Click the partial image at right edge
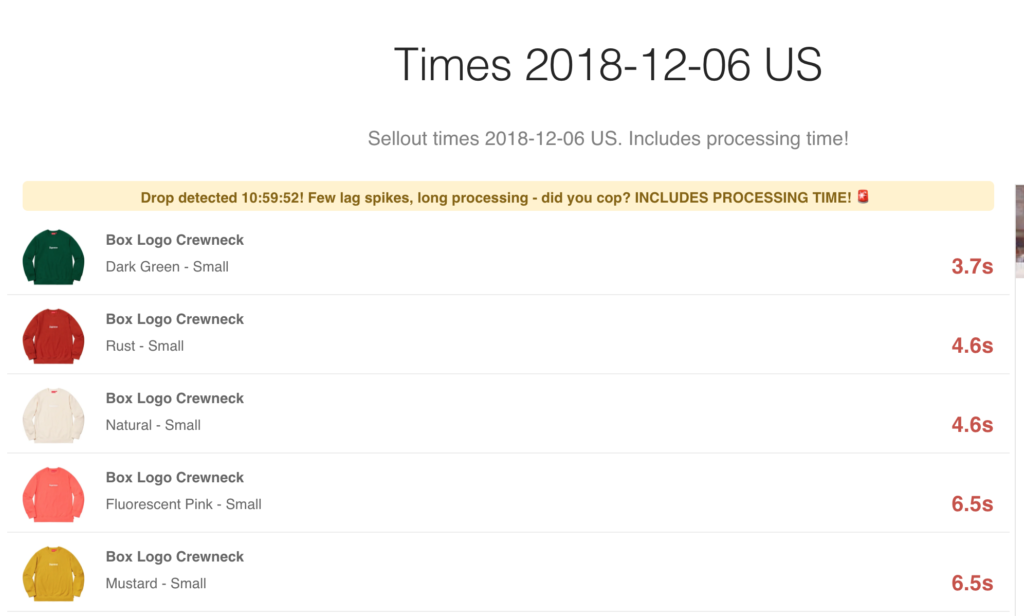 pos(1019,232)
